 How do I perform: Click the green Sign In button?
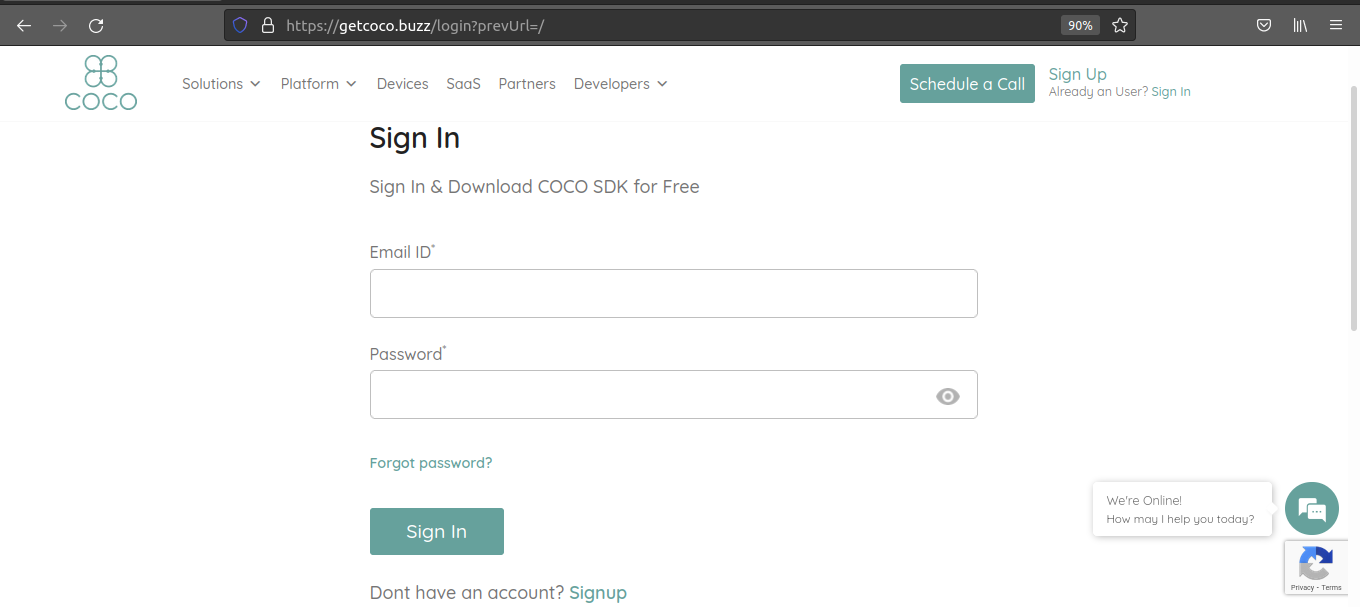click(x=437, y=531)
